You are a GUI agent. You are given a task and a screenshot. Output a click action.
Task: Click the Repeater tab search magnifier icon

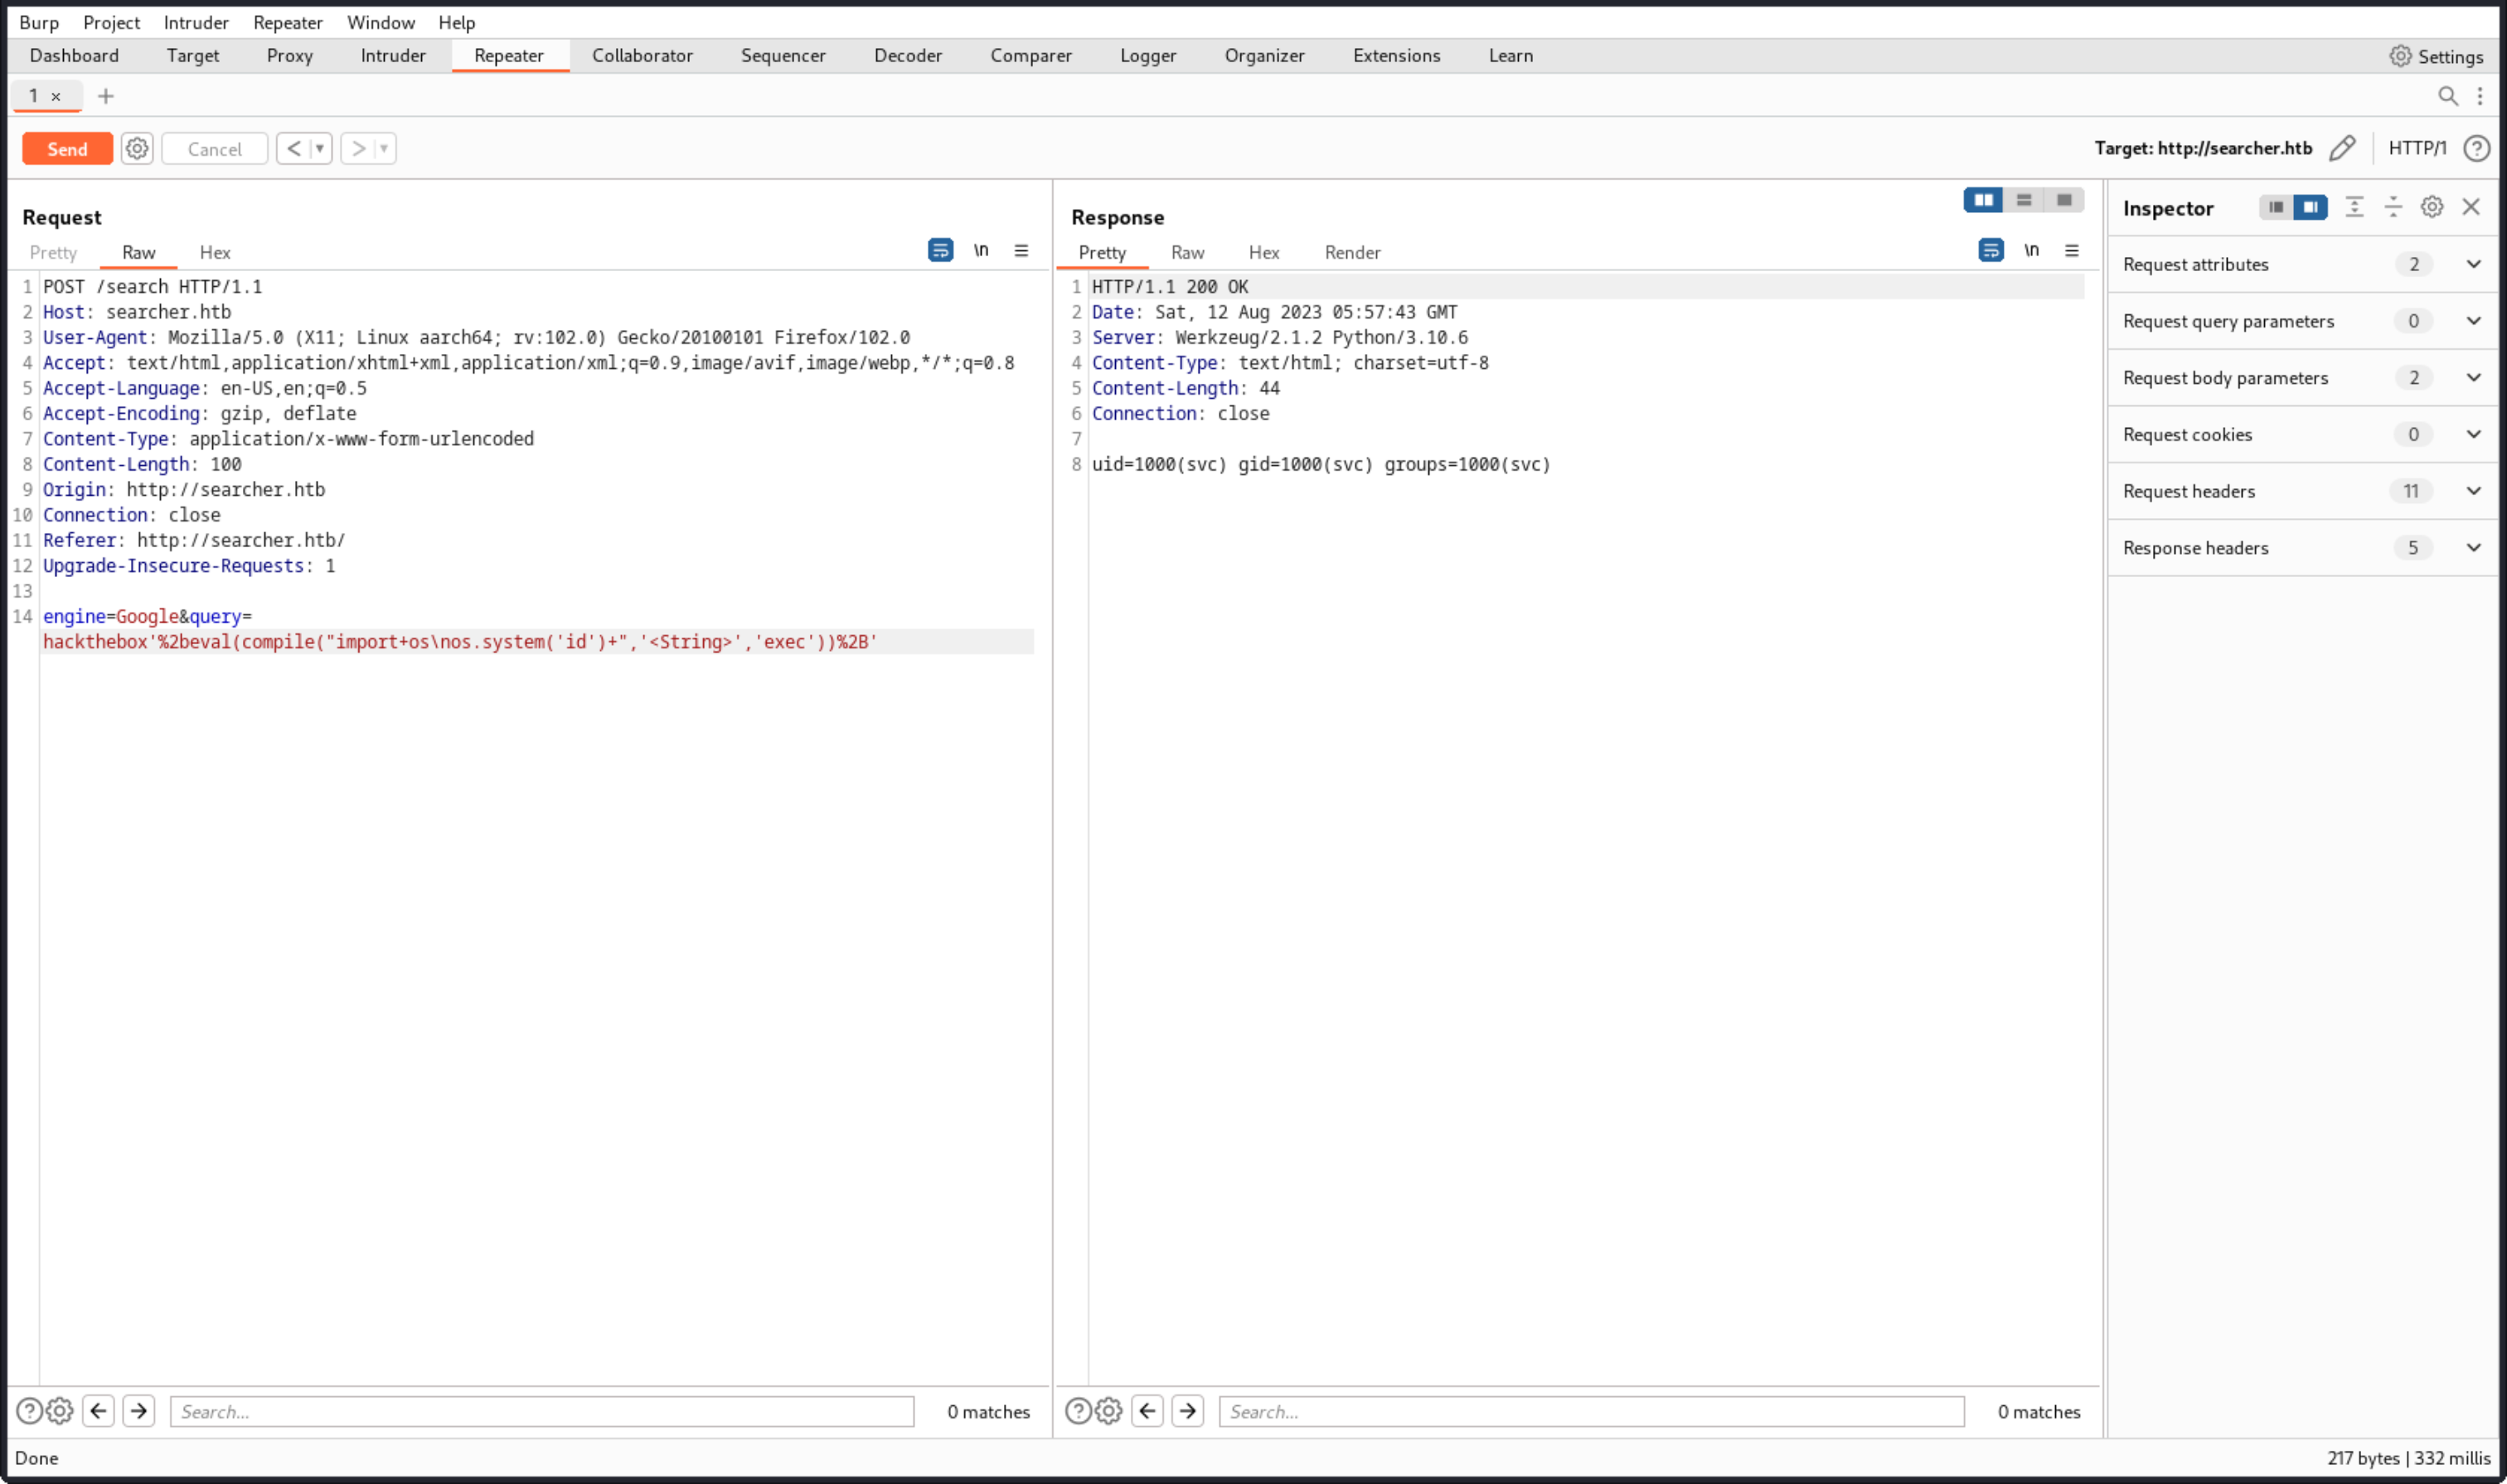click(x=2447, y=96)
